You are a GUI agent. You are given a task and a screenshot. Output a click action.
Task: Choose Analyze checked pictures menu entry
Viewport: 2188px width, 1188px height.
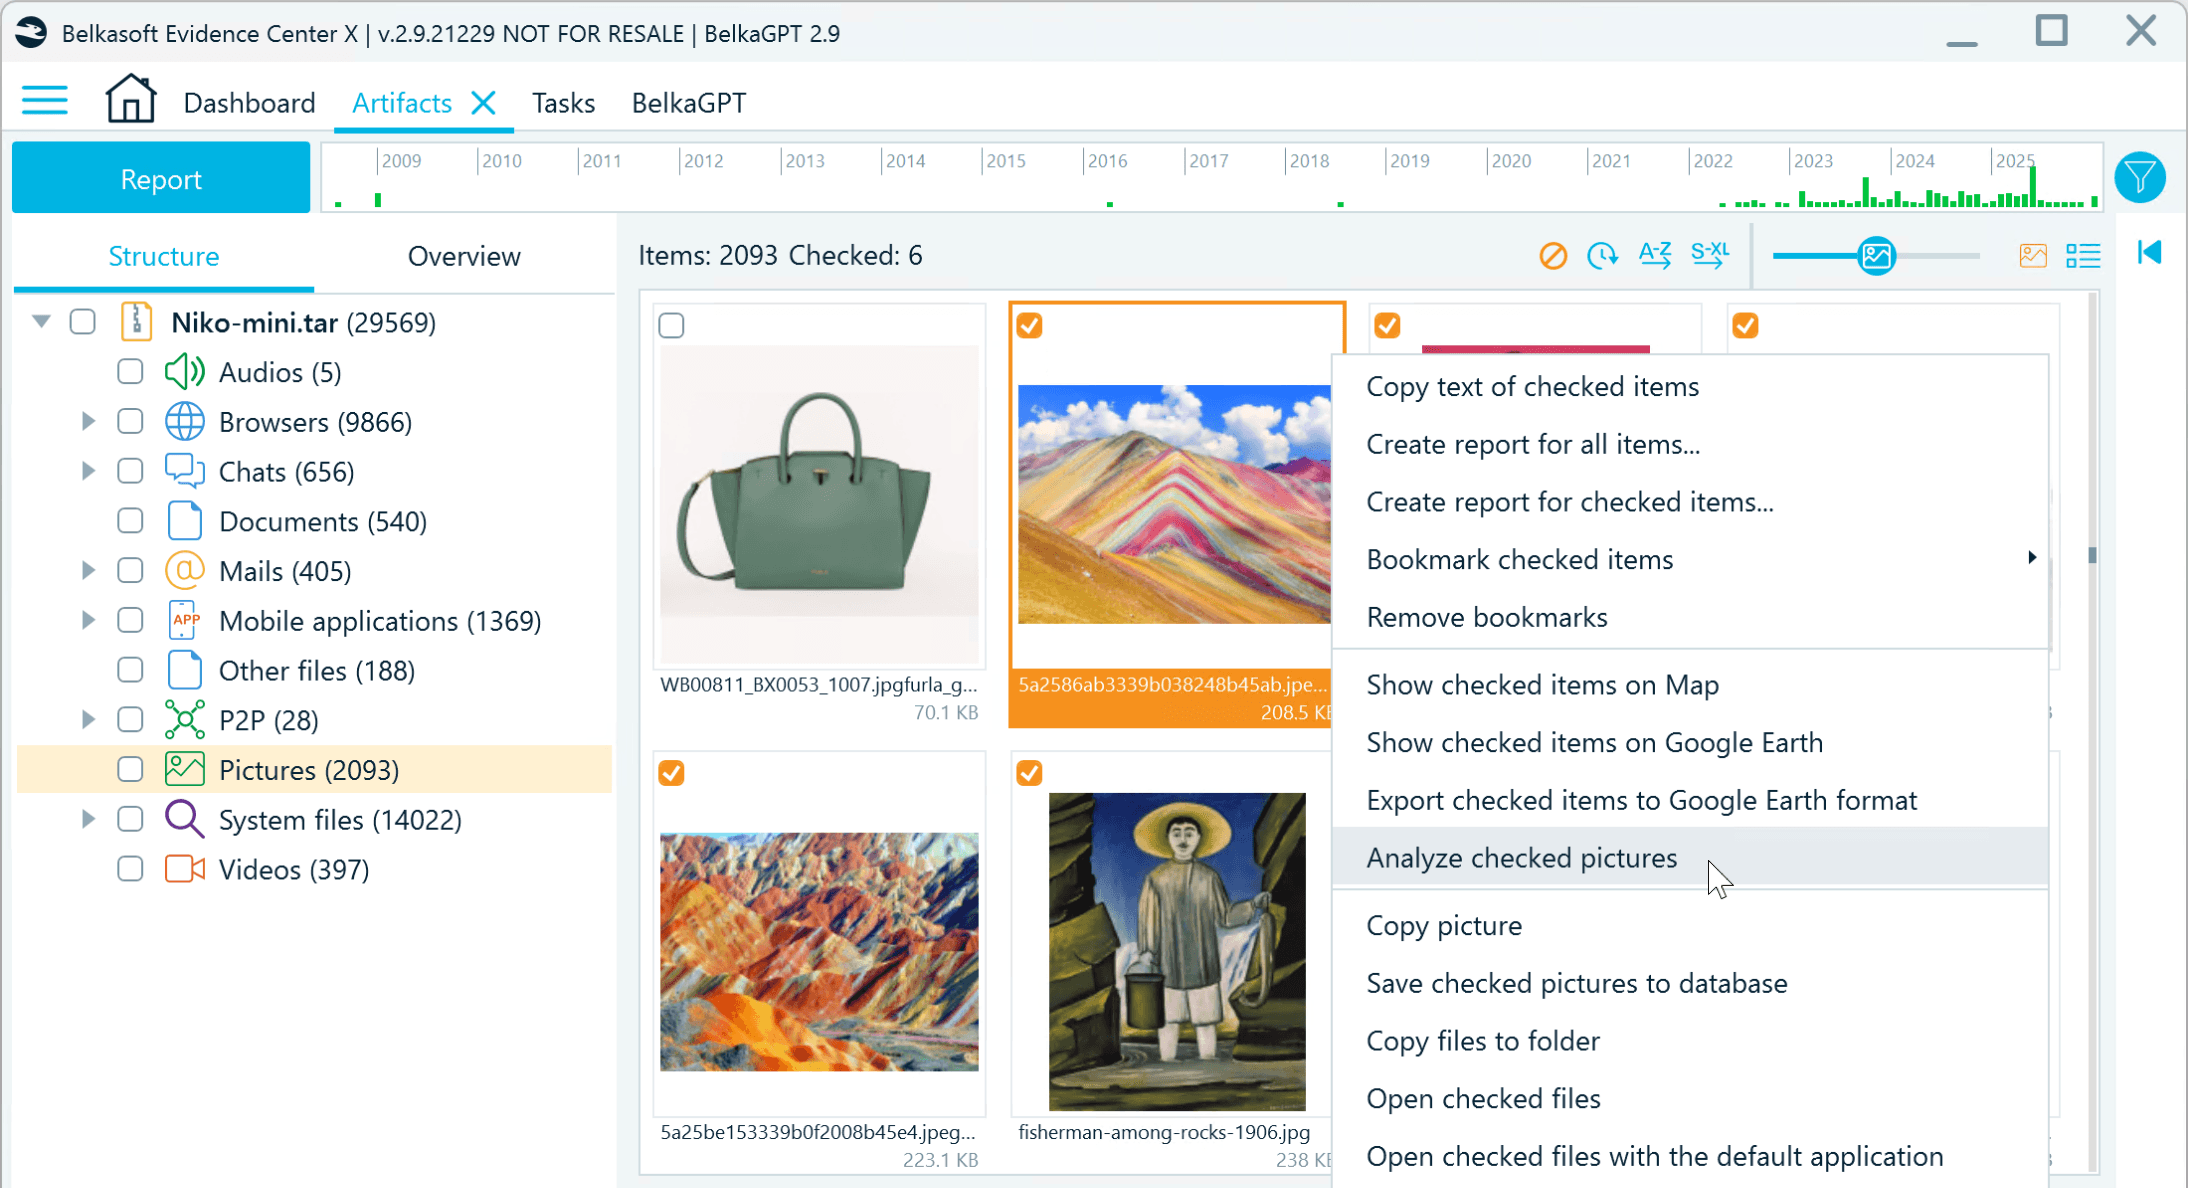click(1521, 858)
